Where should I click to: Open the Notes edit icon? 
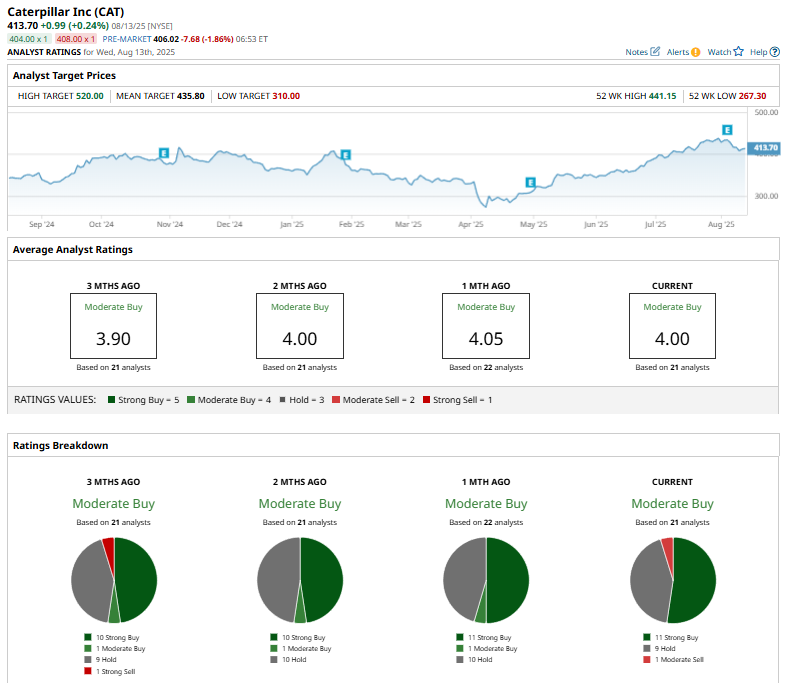pos(655,52)
